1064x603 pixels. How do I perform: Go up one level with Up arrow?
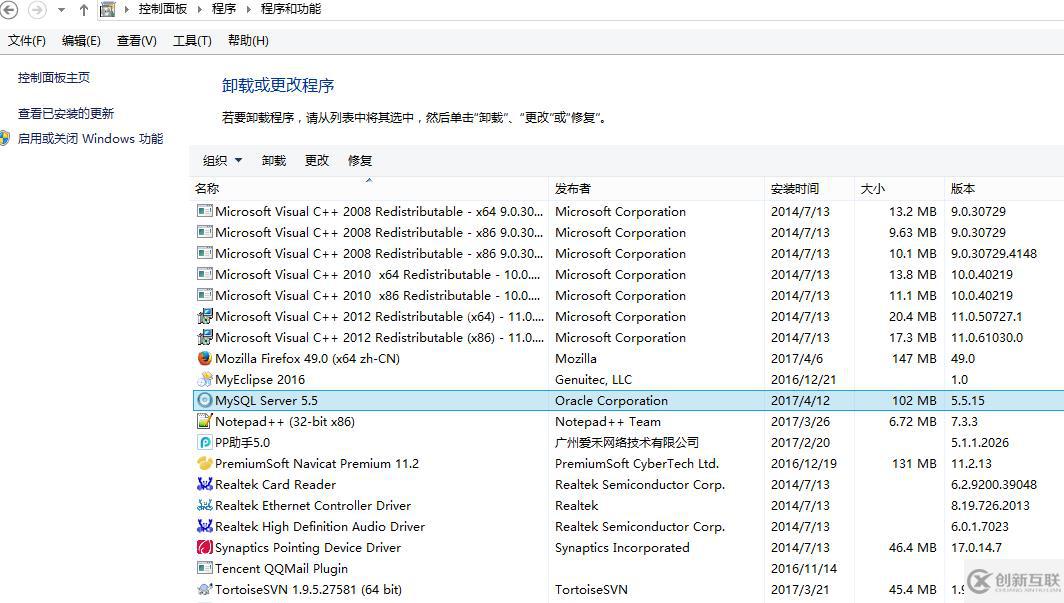pos(83,9)
